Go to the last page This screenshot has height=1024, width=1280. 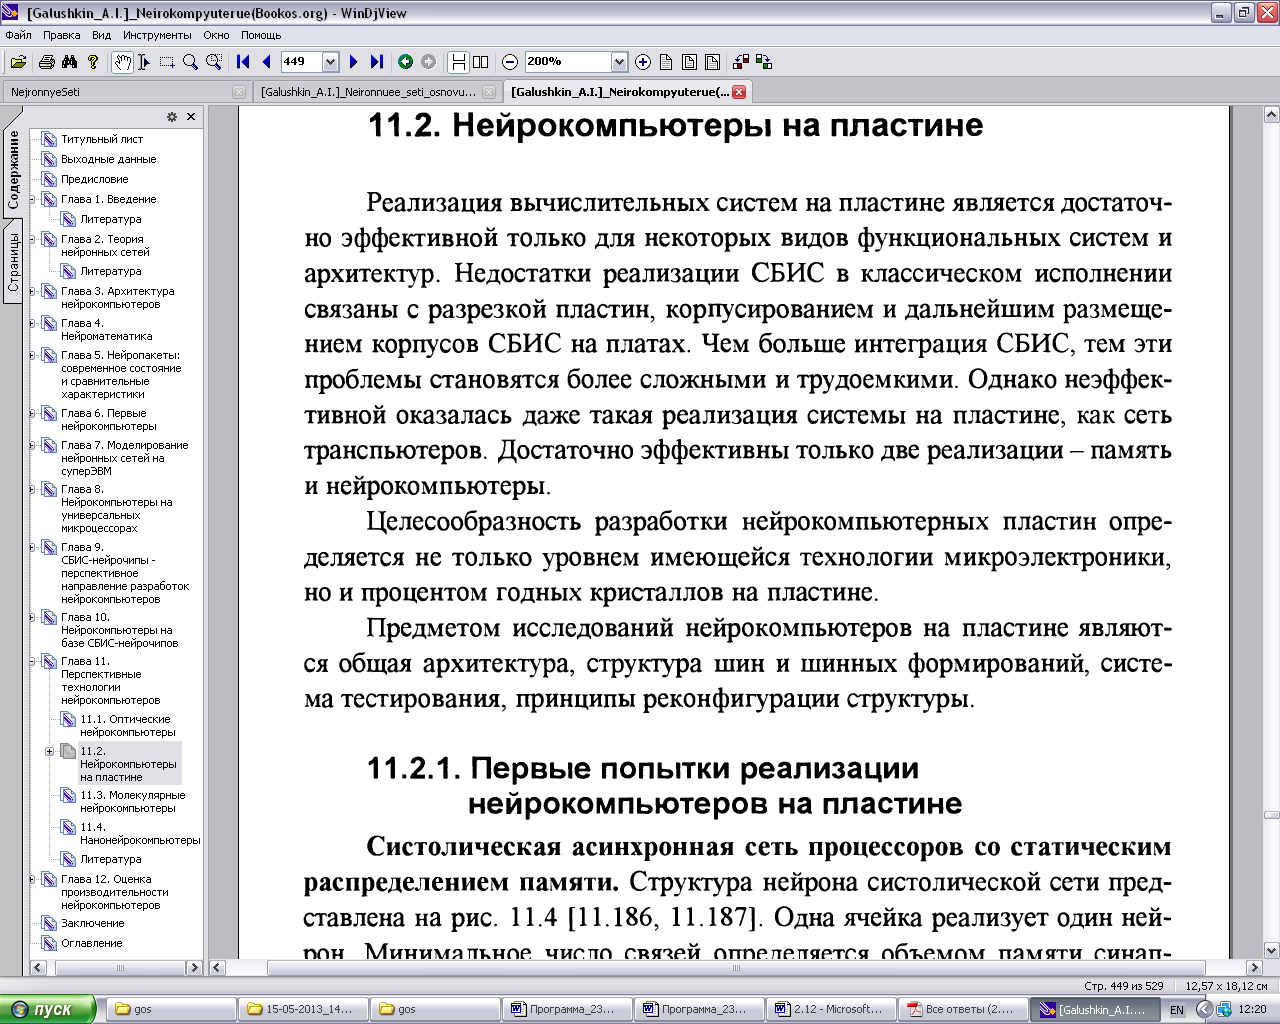click(376, 62)
